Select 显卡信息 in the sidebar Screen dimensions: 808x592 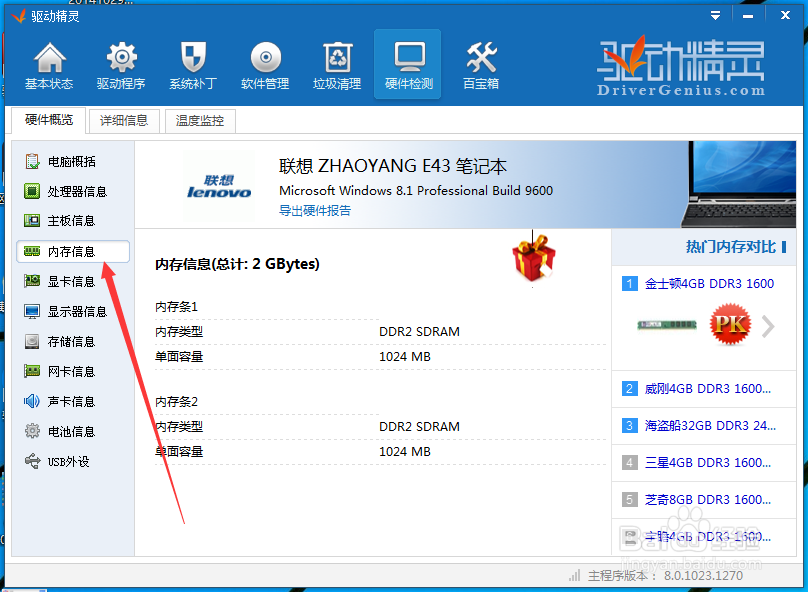tap(73, 281)
